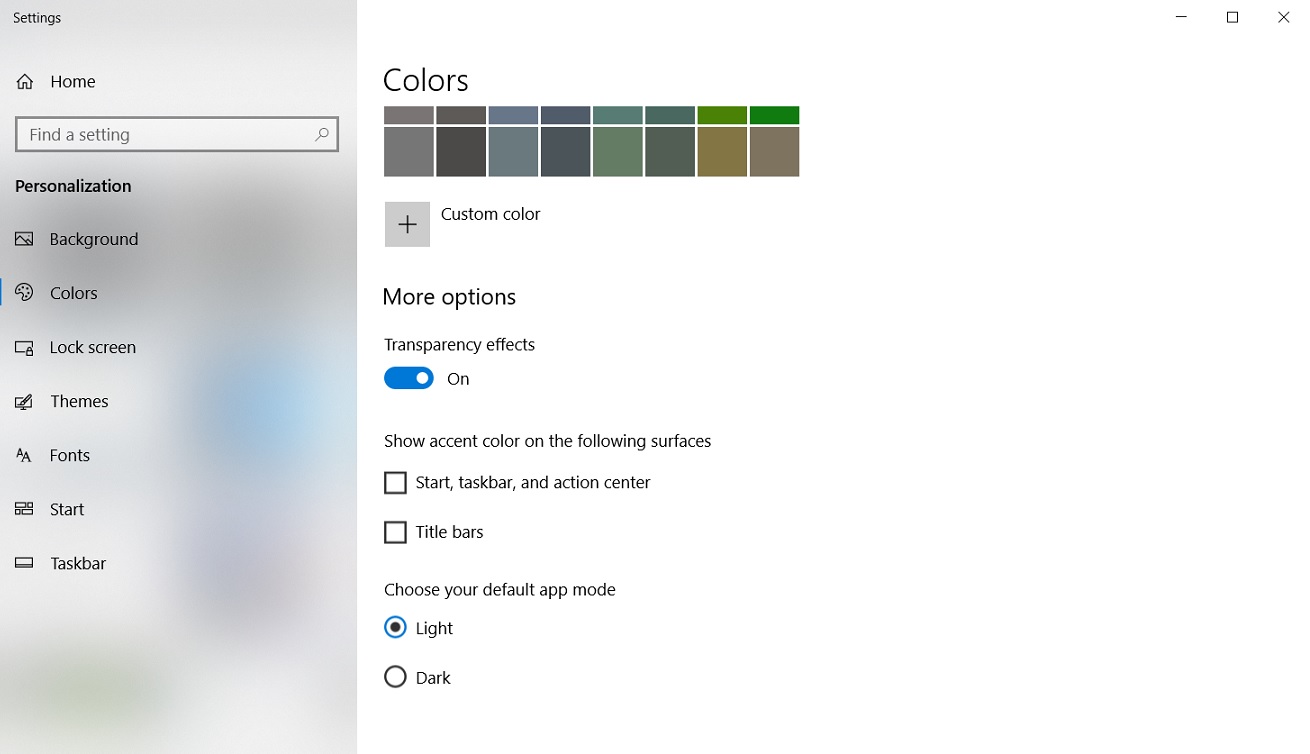
Task: Click the Fonts icon
Action: (x=25, y=455)
